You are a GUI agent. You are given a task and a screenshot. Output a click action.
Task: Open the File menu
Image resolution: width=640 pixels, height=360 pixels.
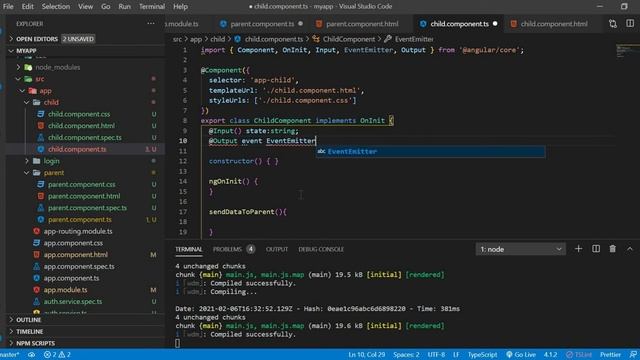tap(8, 7)
